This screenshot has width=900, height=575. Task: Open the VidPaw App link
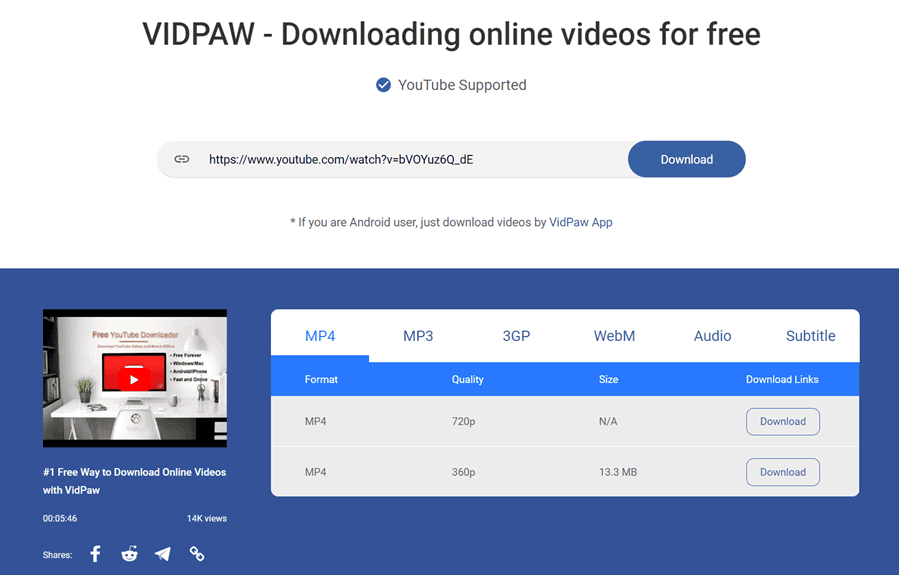(x=581, y=222)
